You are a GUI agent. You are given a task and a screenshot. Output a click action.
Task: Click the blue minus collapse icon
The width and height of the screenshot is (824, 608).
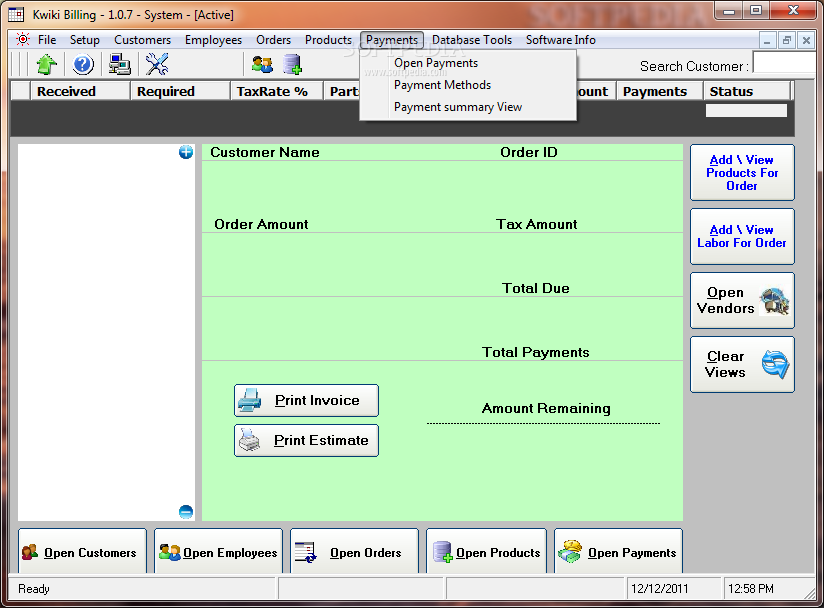[186, 512]
